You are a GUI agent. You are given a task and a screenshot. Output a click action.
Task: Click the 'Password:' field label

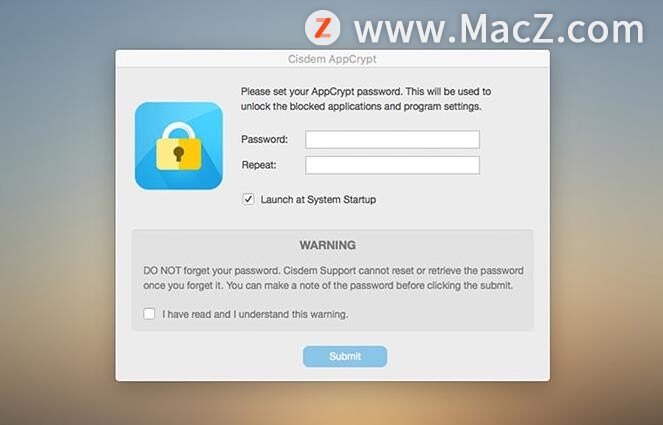(264, 139)
